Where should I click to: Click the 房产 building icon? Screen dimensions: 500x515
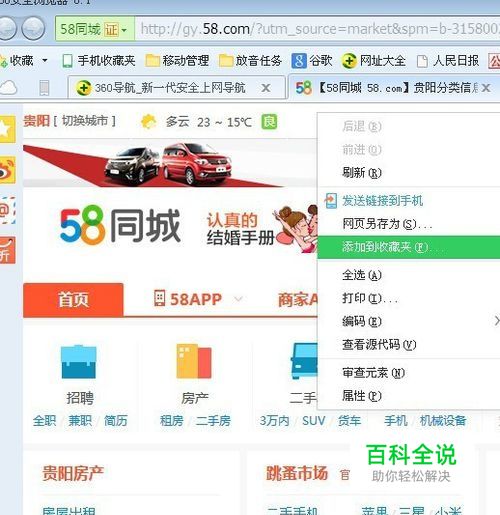tap(194, 361)
